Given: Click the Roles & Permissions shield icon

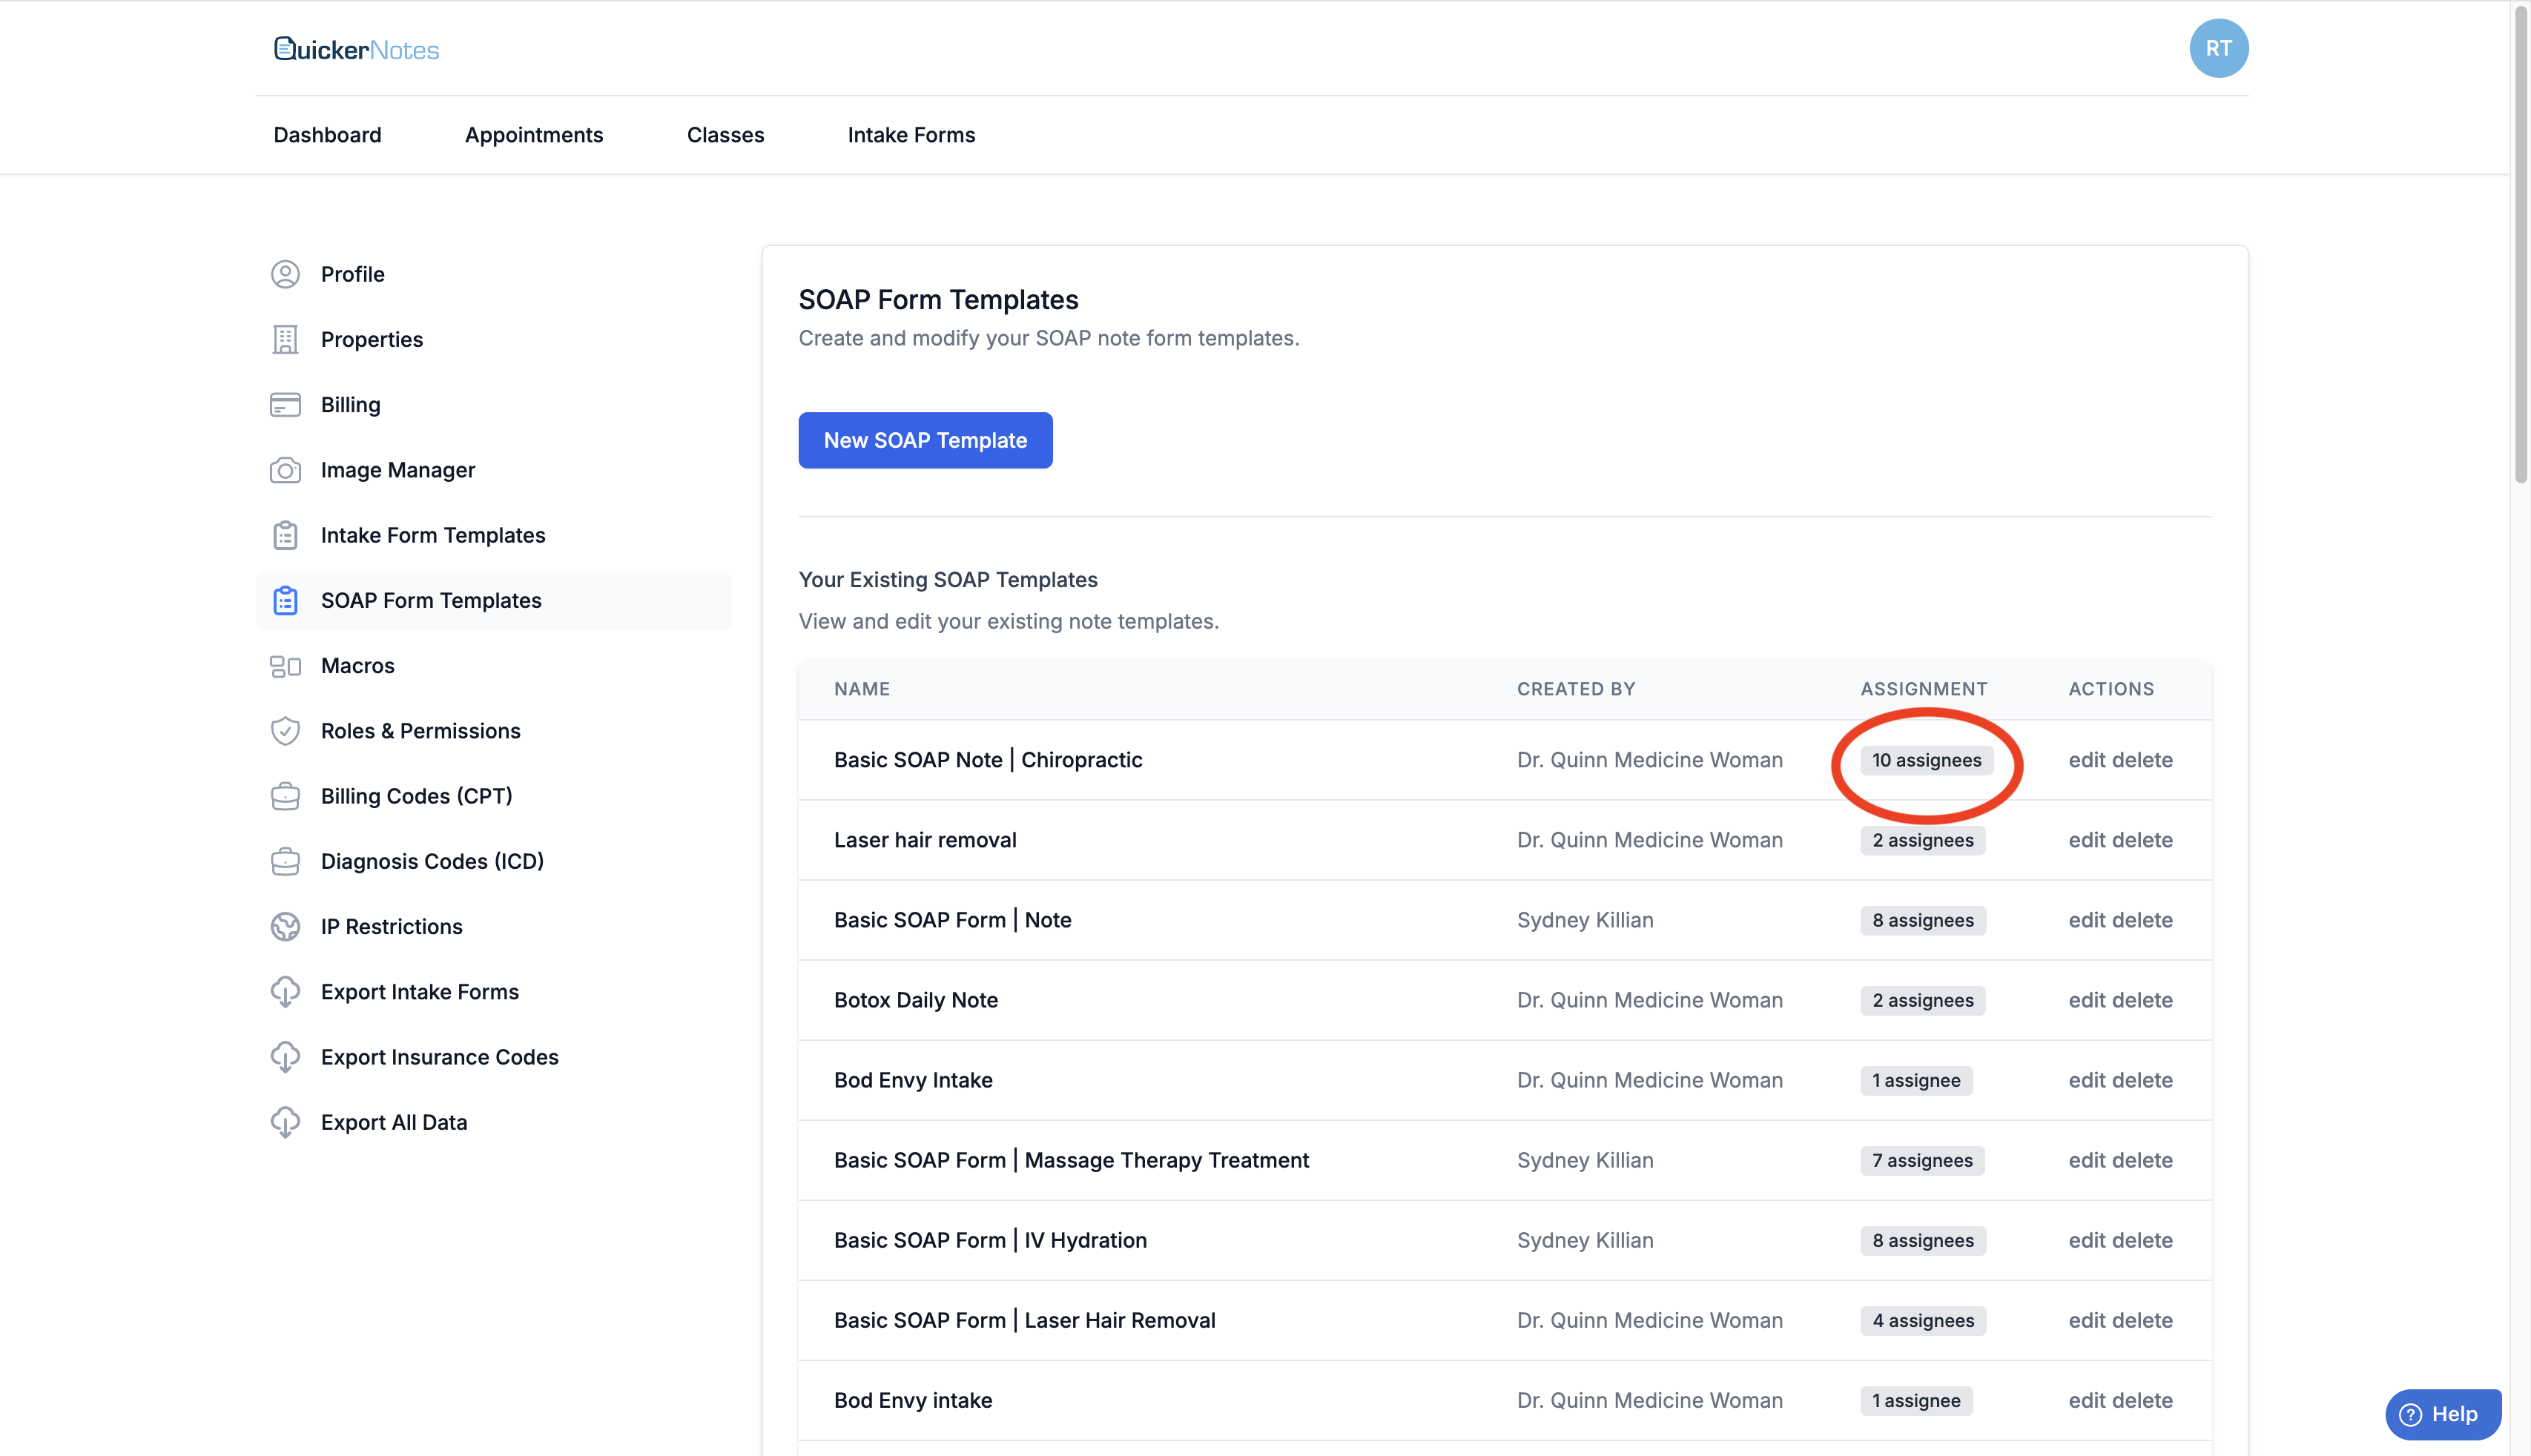Looking at the screenshot, I should (x=285, y=731).
